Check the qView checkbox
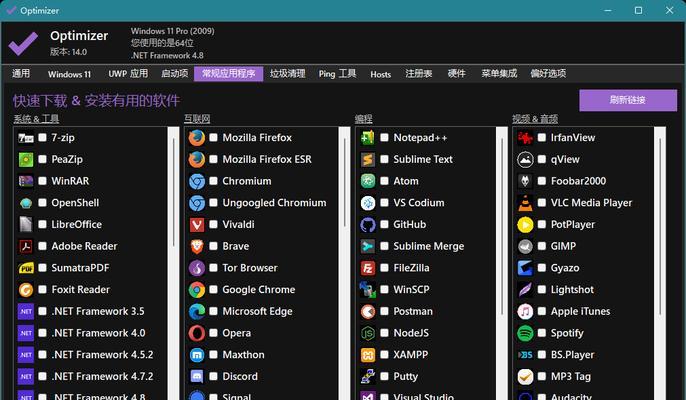 click(x=542, y=159)
